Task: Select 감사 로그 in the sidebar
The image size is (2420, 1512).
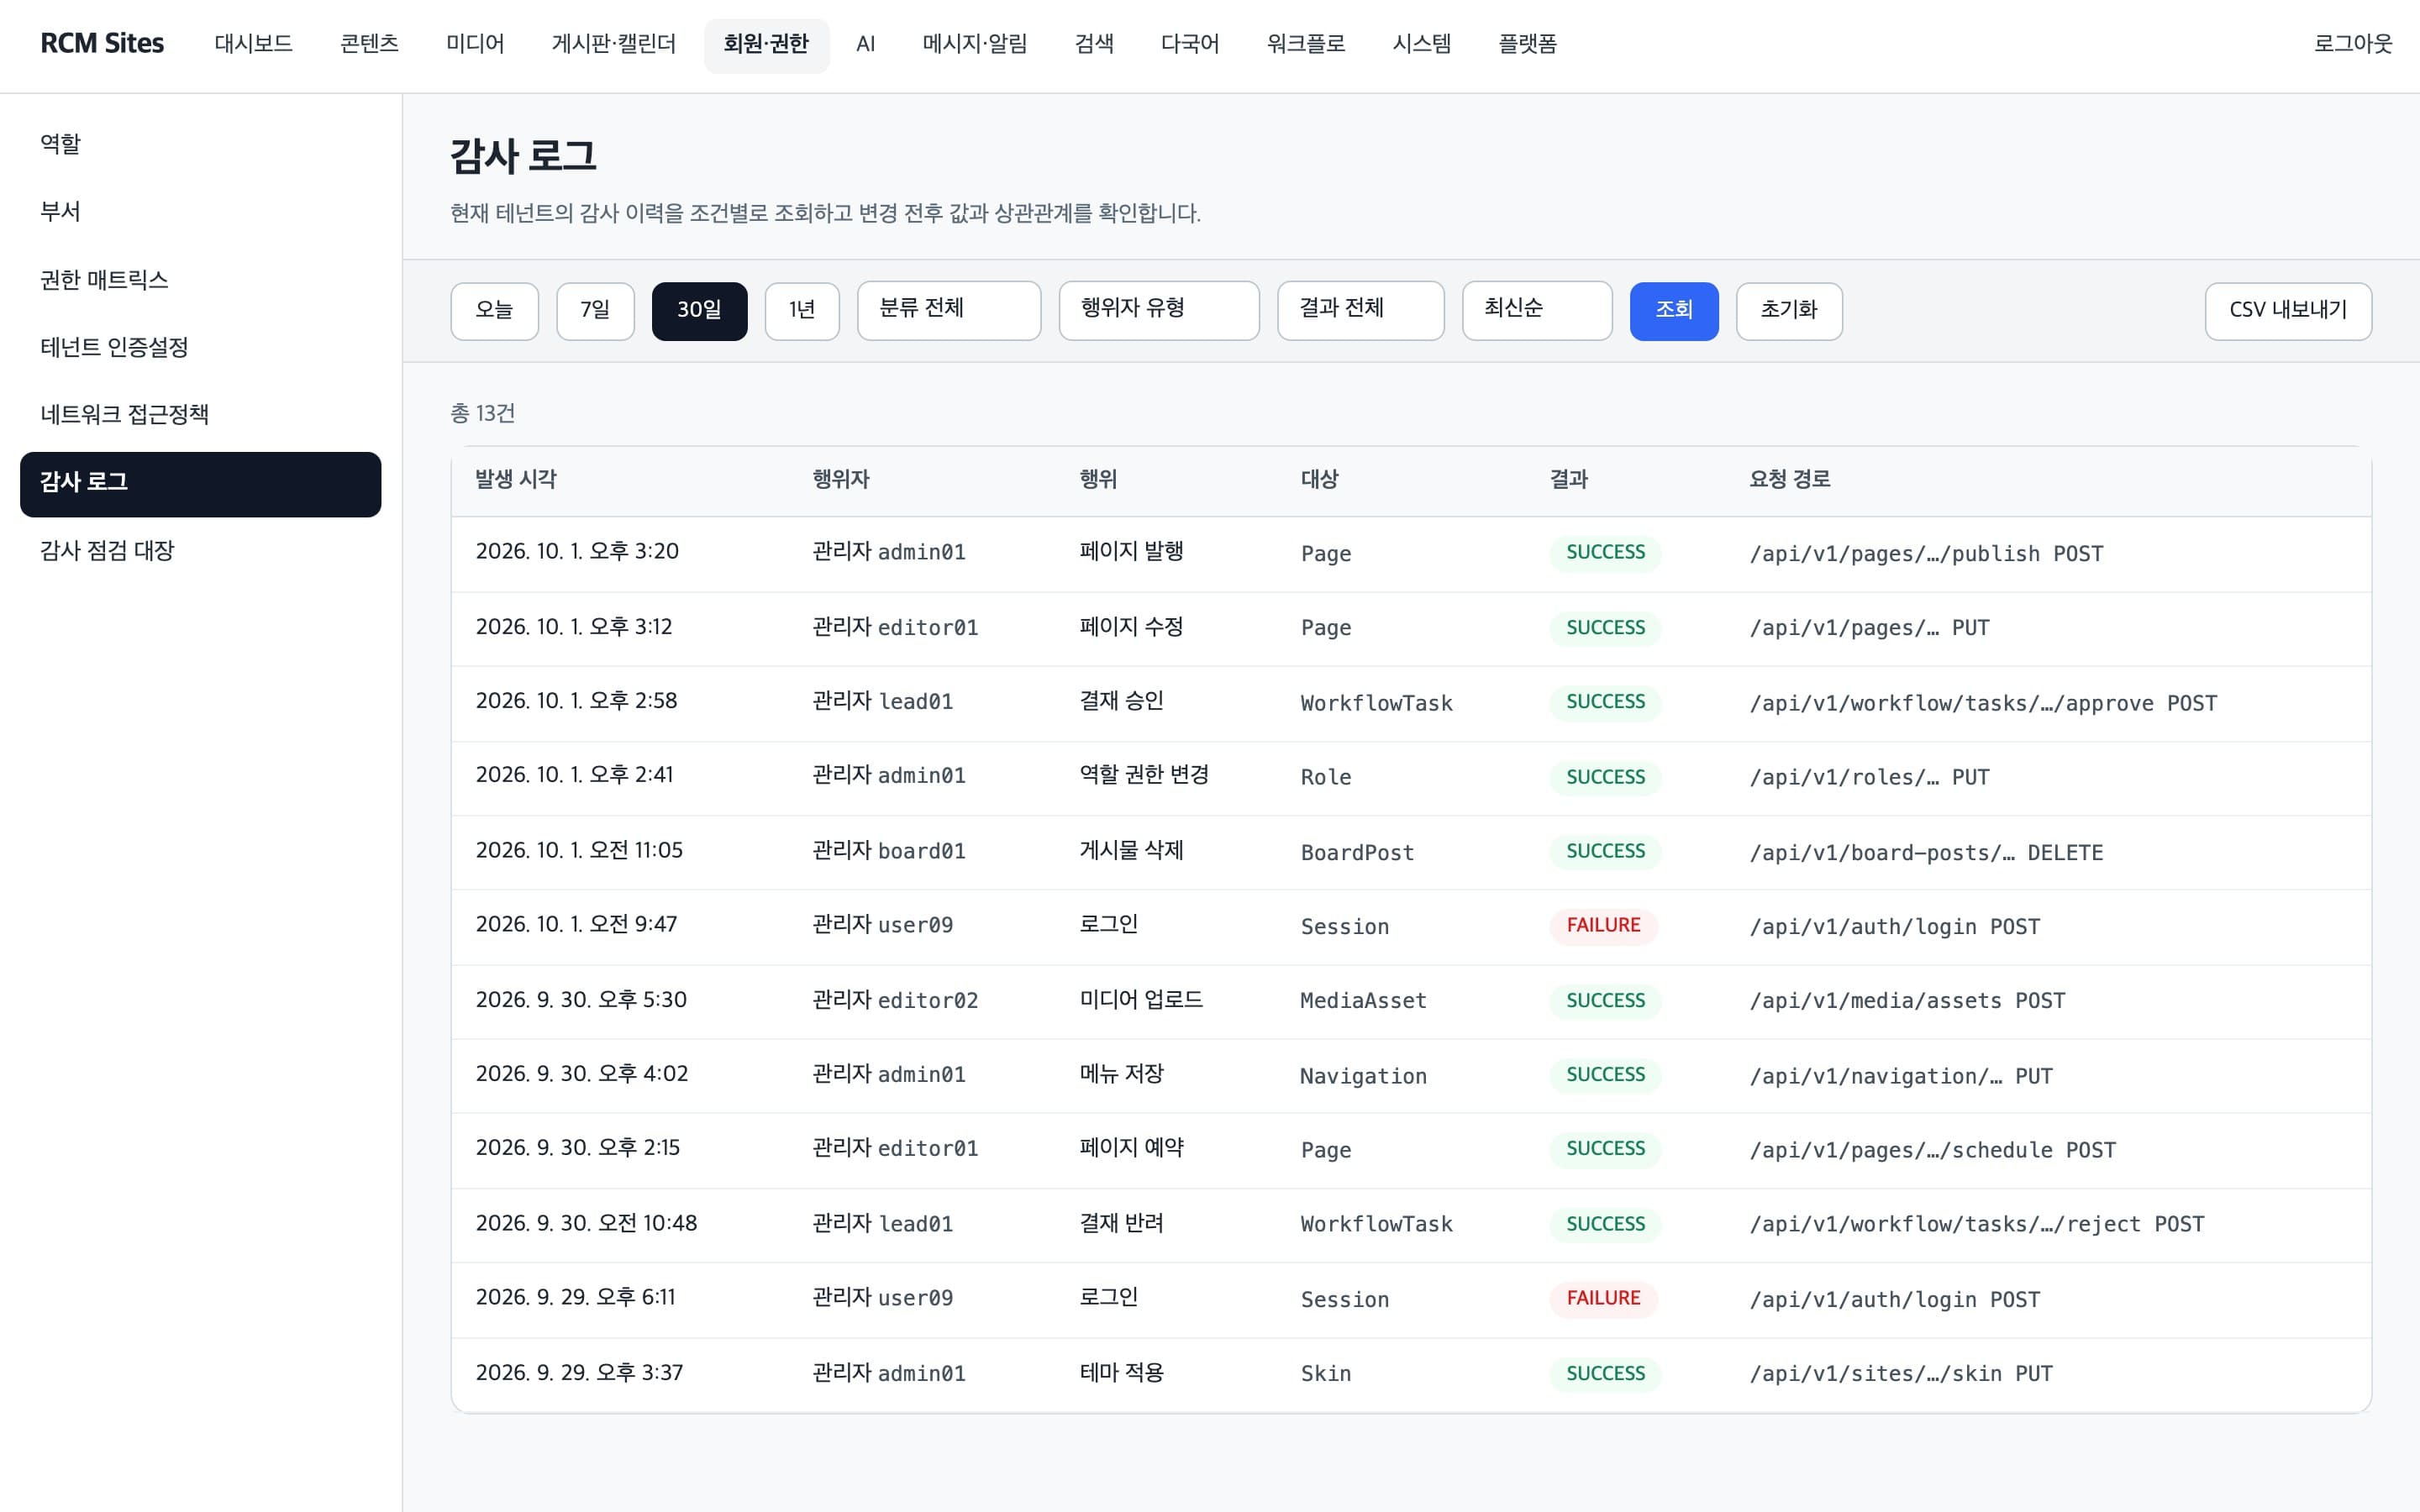Action: 200,484
